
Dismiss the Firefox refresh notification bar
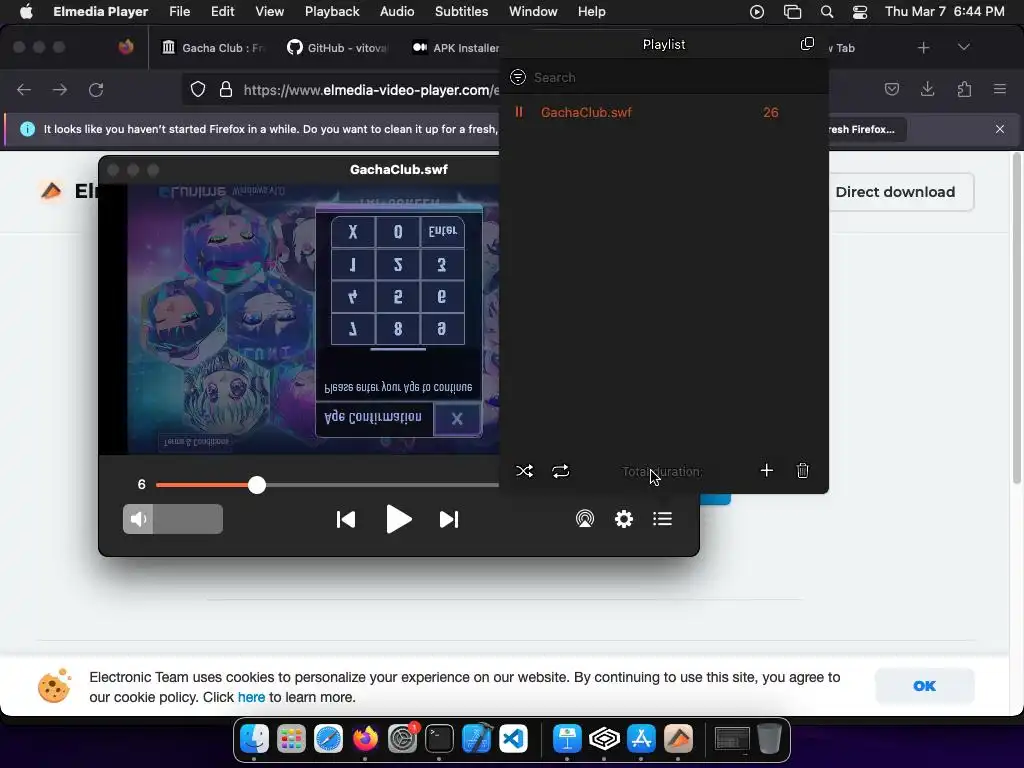[x=1000, y=129]
